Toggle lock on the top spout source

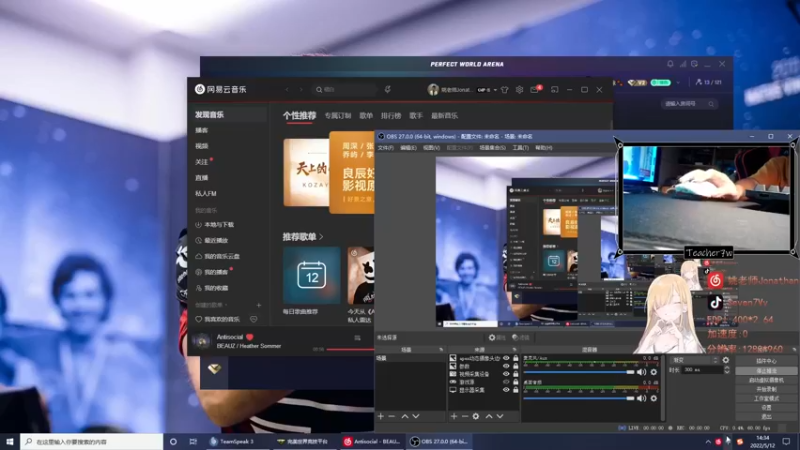tap(516, 358)
